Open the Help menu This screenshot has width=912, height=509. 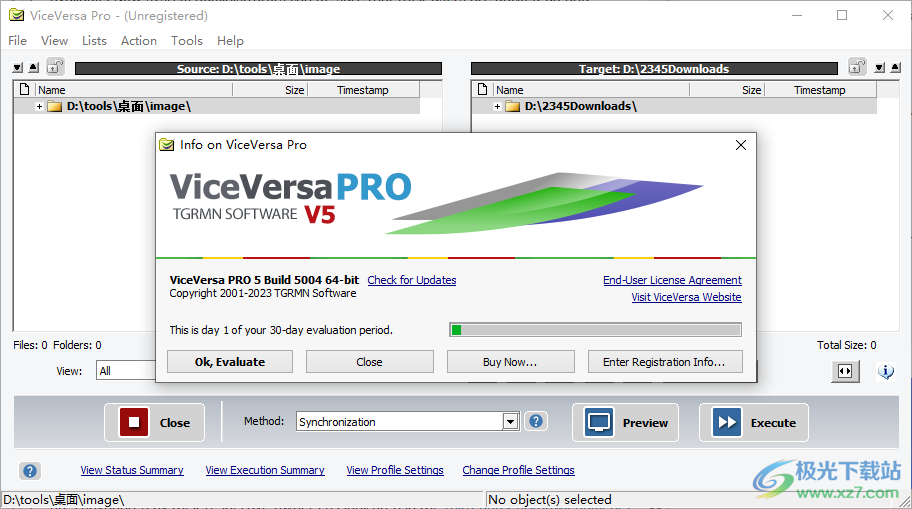230,41
